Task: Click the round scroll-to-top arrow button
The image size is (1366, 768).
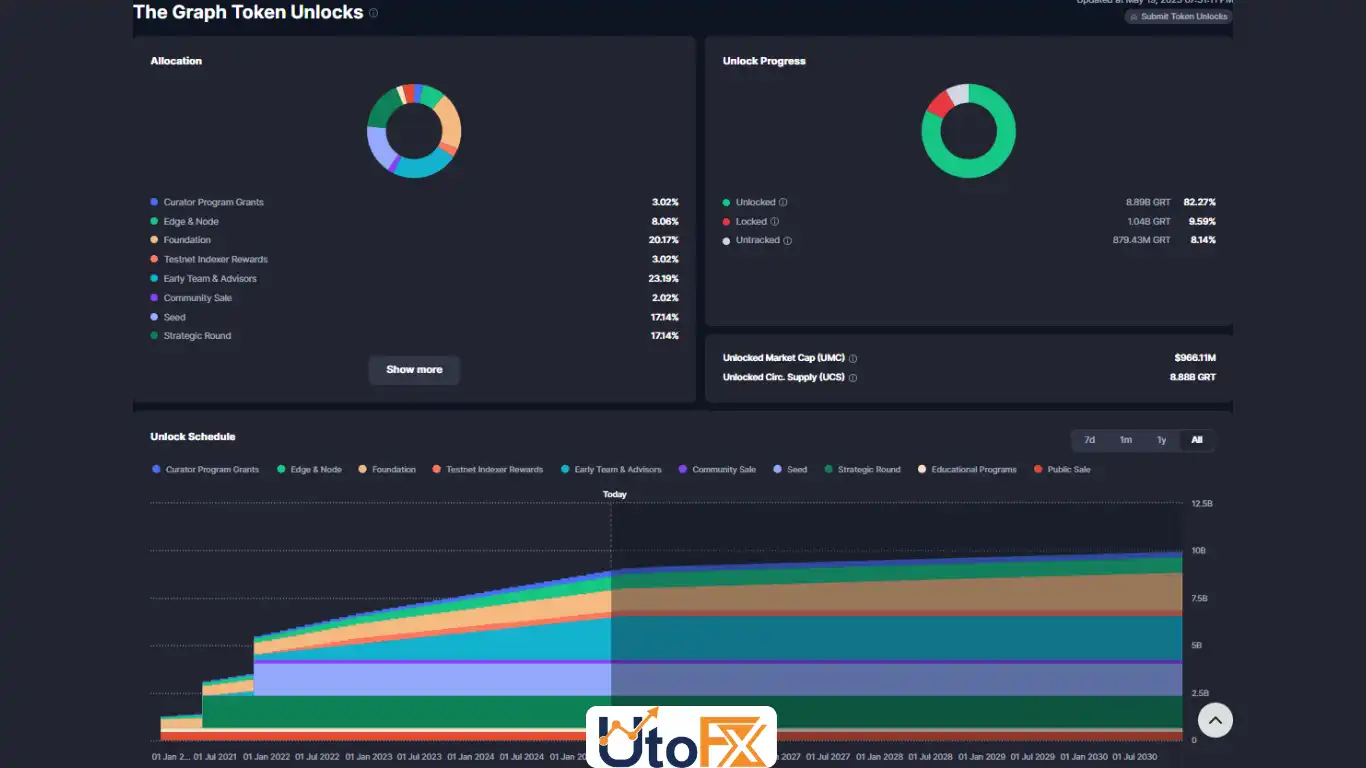Action: tap(1215, 720)
